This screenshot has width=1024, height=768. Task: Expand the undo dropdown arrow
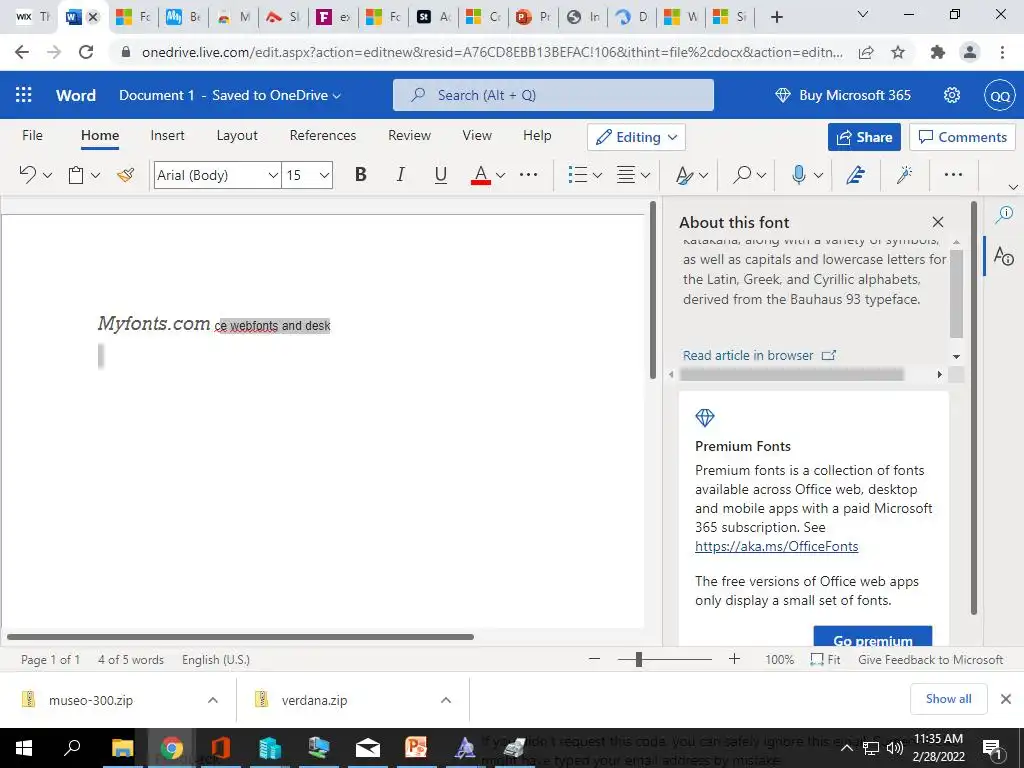[x=47, y=175]
